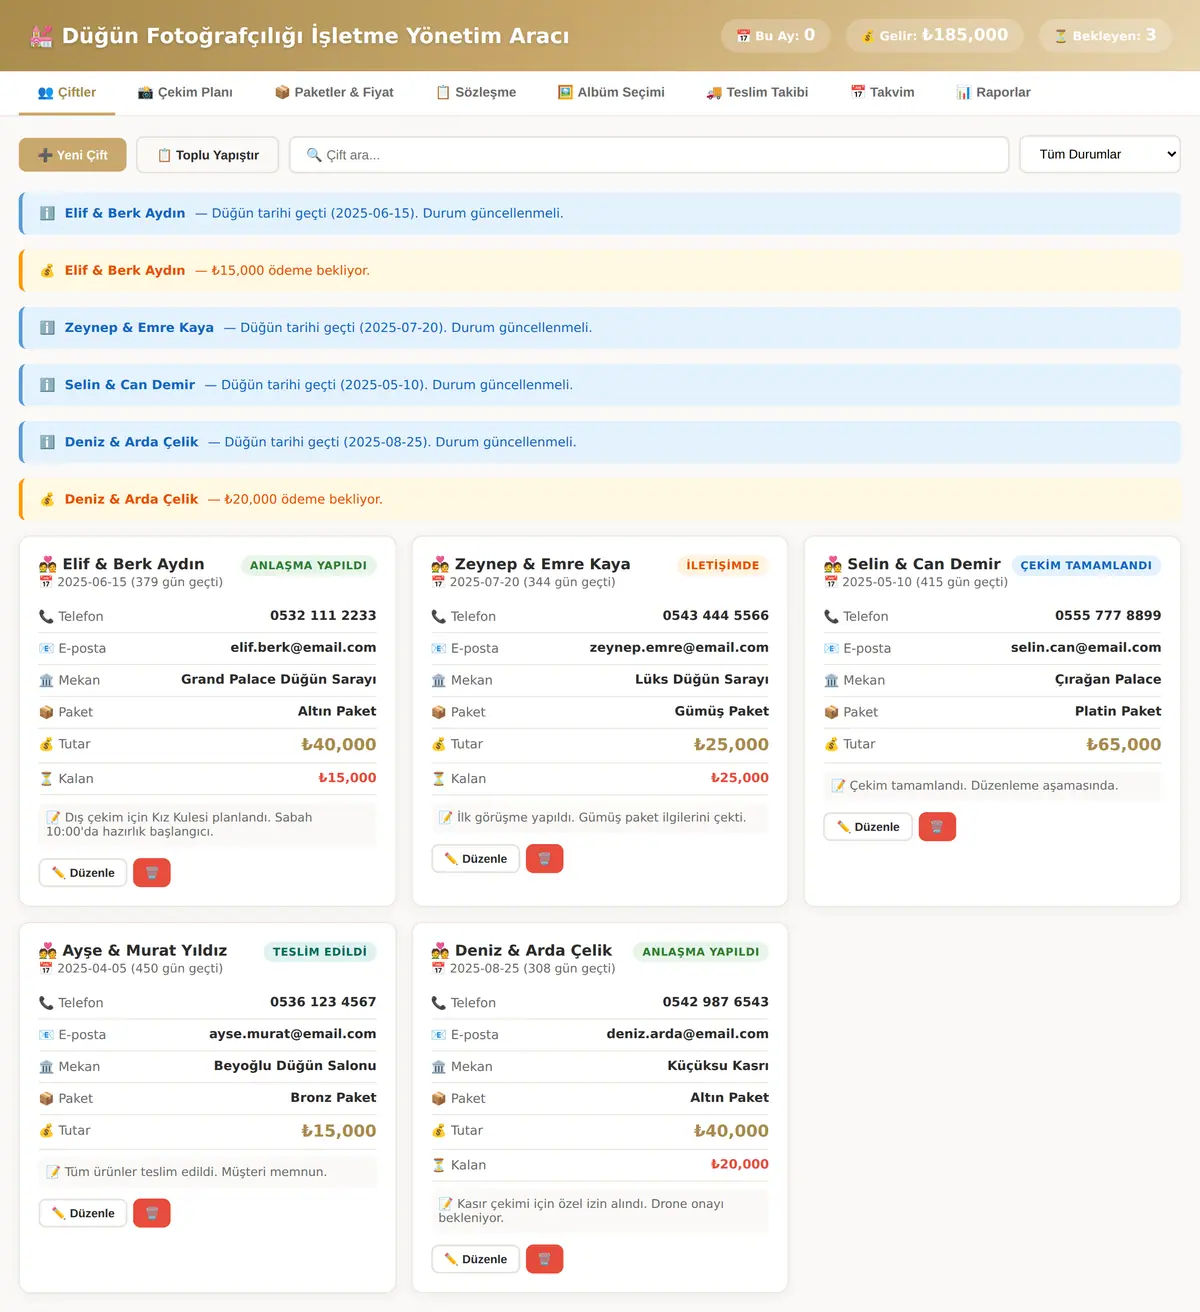Delete the Zeynep & Emre Kaya card
The image size is (1200, 1312).
click(544, 859)
